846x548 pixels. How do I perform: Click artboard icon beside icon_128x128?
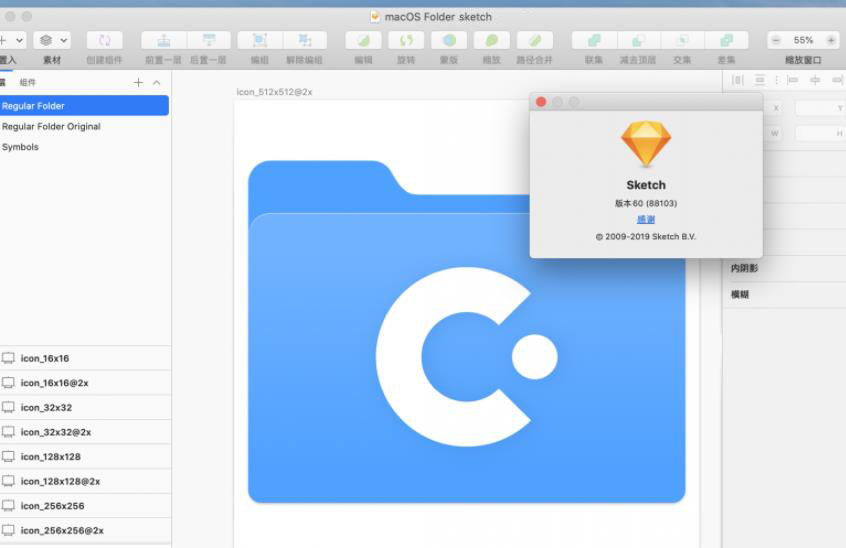[x=8, y=456]
